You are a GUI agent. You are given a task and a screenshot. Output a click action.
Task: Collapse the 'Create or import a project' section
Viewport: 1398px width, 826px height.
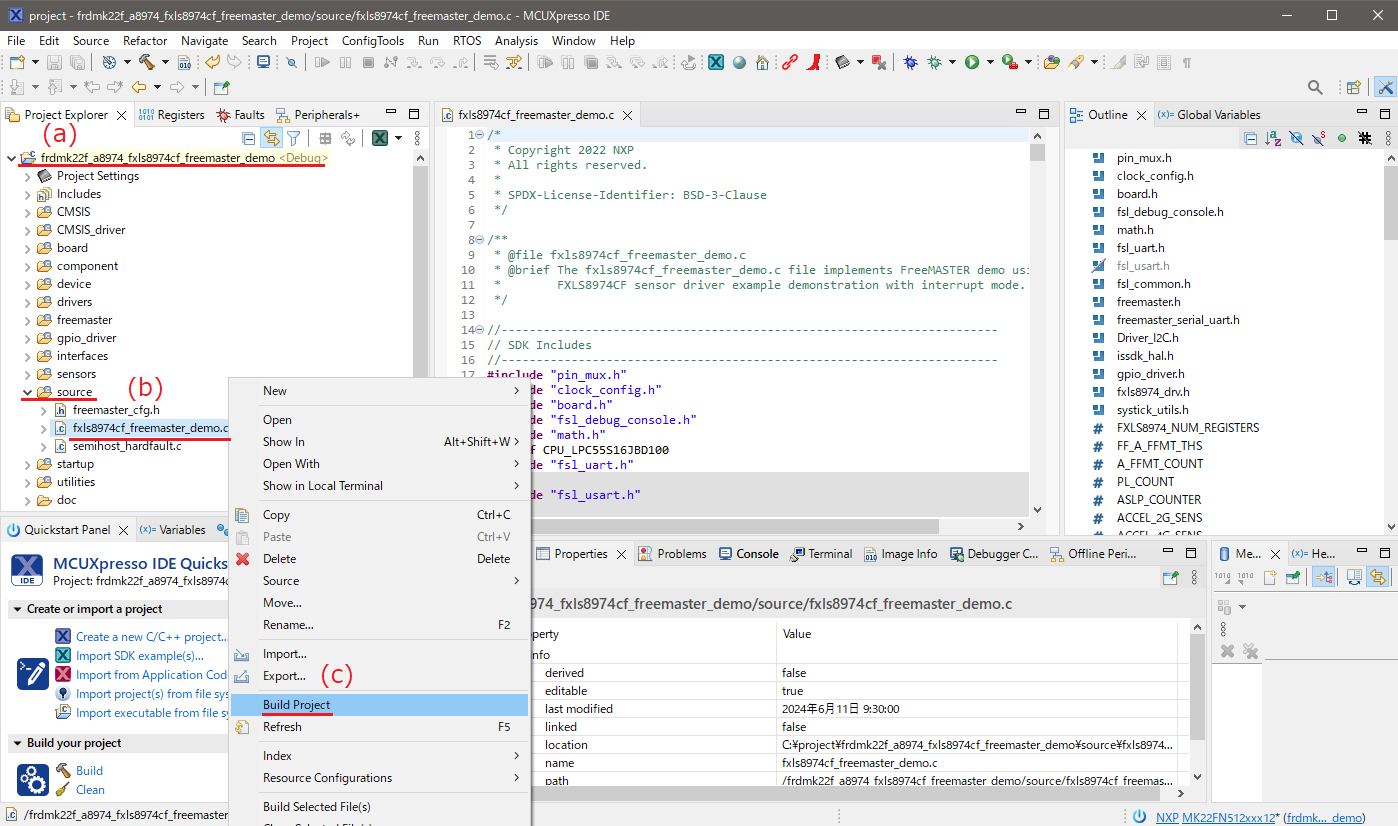click(17, 609)
